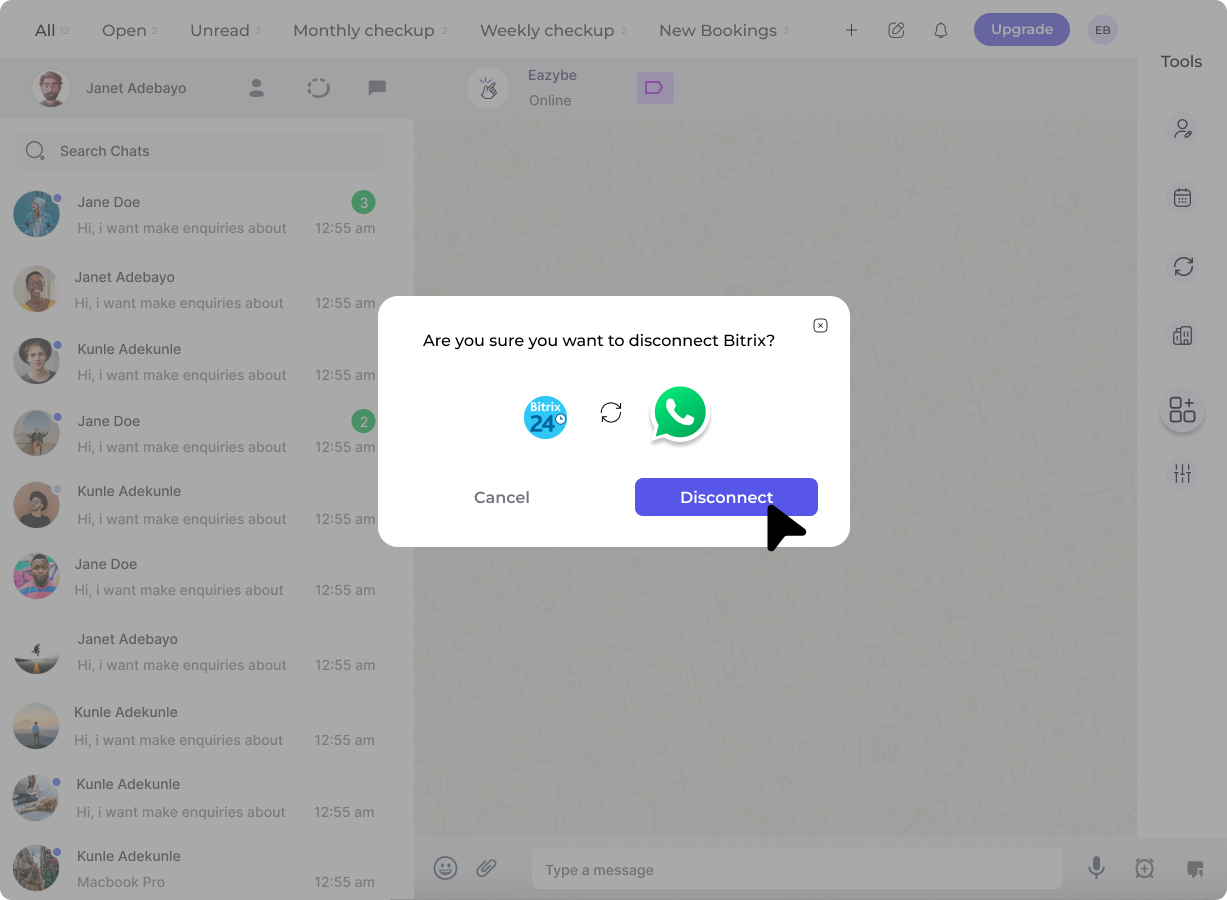Screen dimensions: 1227x900
Task: Click the purple label icon beside Eazybe
Action: point(655,88)
